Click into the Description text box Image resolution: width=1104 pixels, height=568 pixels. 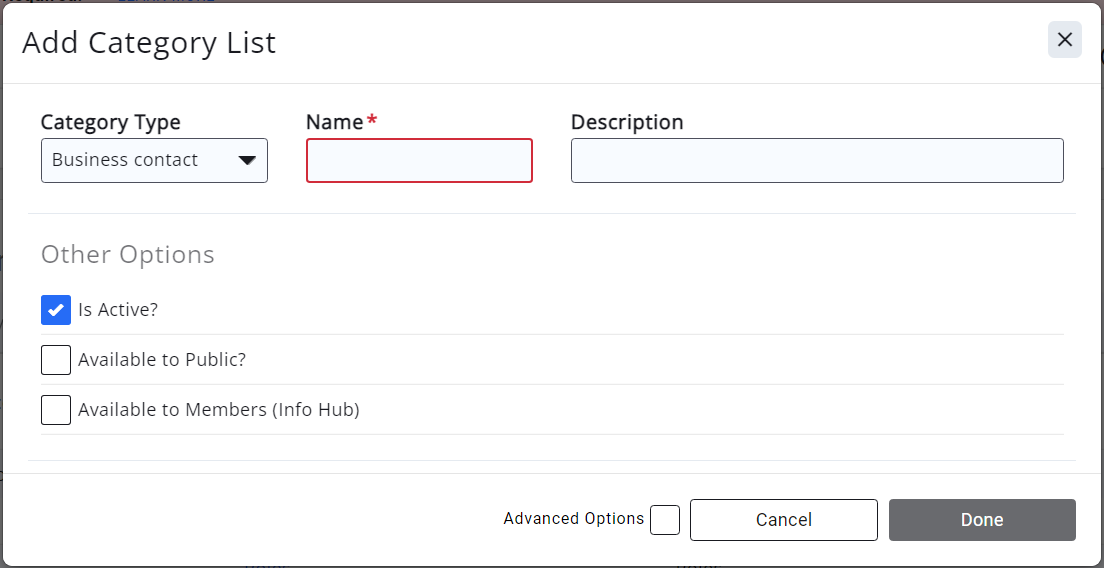pos(816,161)
